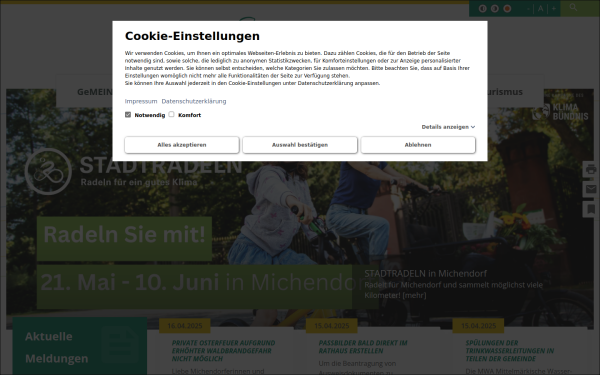Select the first contrast mode icon
The height and width of the screenshot is (375, 600).
[x=483, y=8]
